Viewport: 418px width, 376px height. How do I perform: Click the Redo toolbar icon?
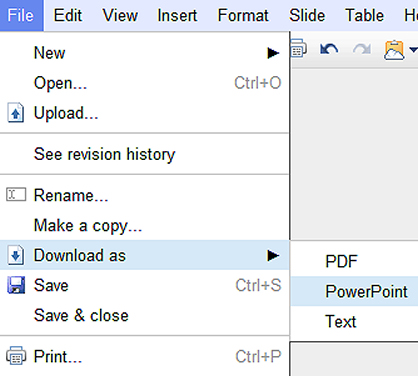point(362,49)
